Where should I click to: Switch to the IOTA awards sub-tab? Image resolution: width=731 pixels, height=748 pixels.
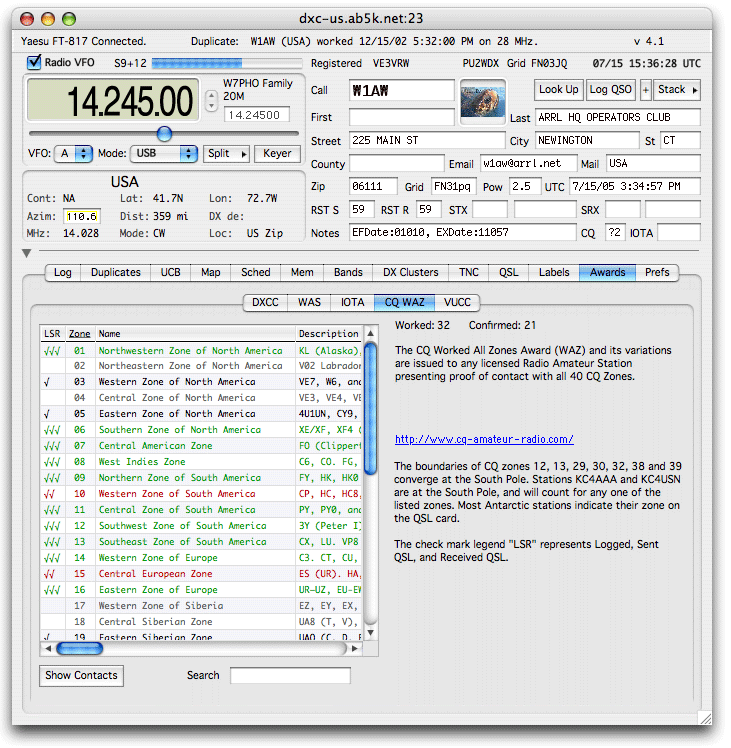pos(352,301)
